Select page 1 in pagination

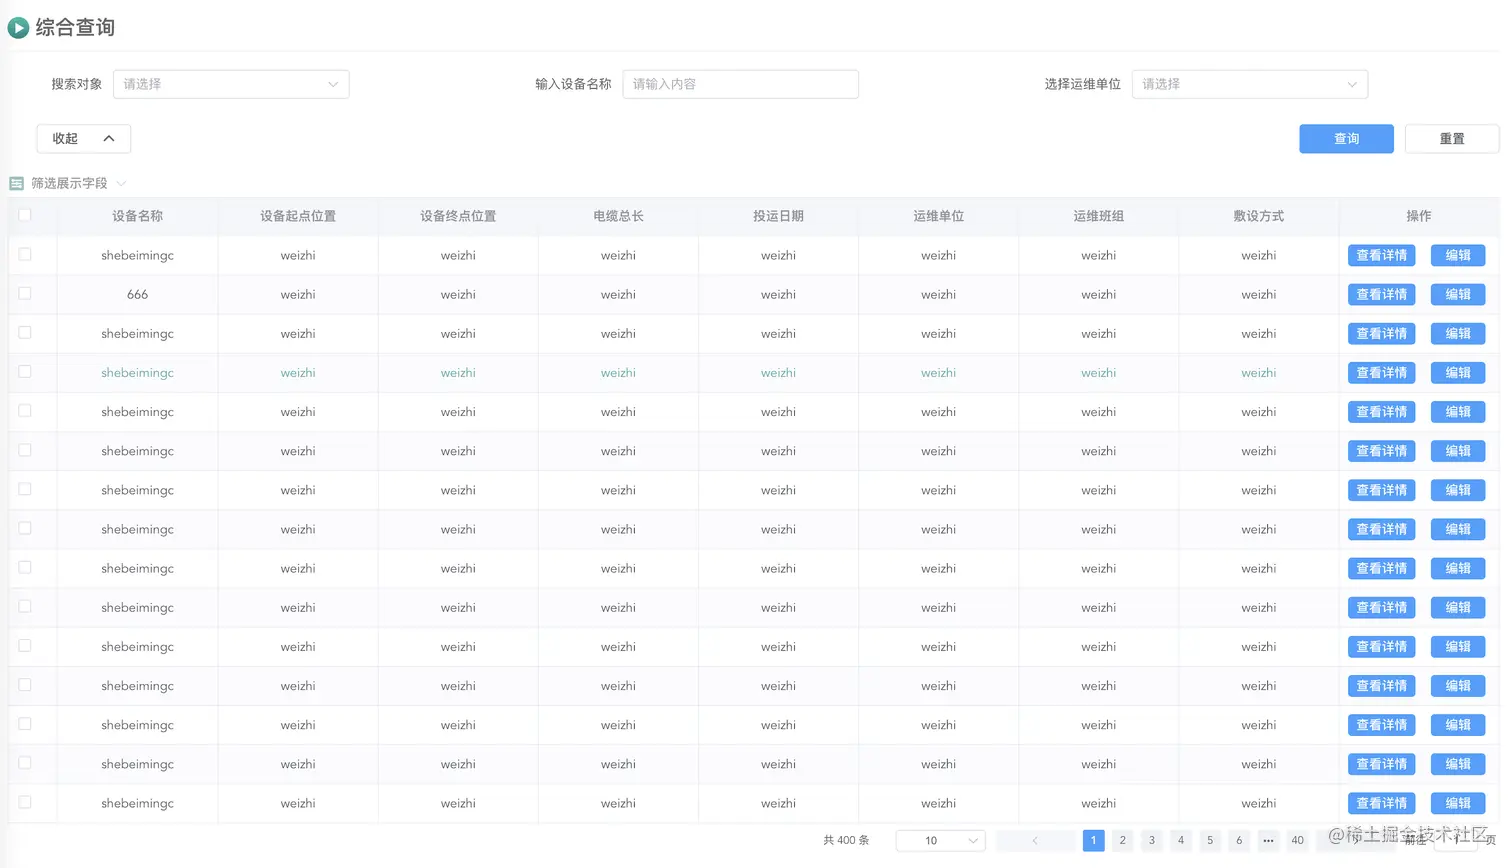point(1094,840)
